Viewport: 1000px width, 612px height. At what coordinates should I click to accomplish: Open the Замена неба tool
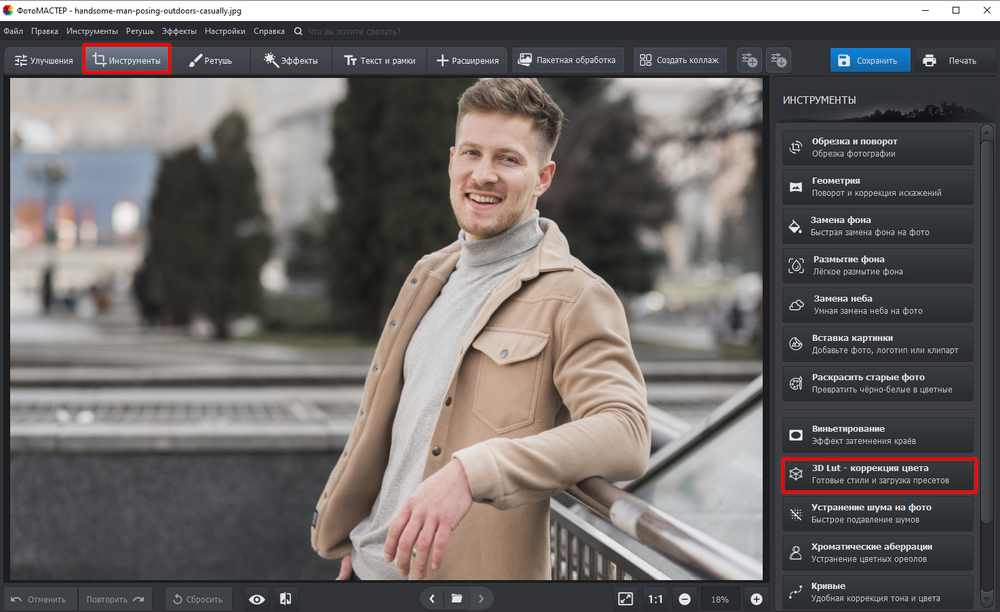(878, 305)
